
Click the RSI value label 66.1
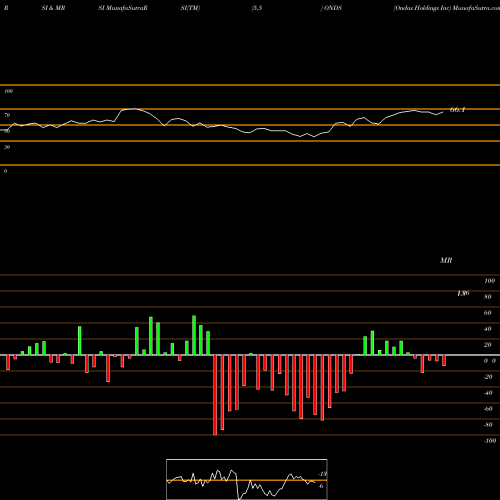coord(457,109)
